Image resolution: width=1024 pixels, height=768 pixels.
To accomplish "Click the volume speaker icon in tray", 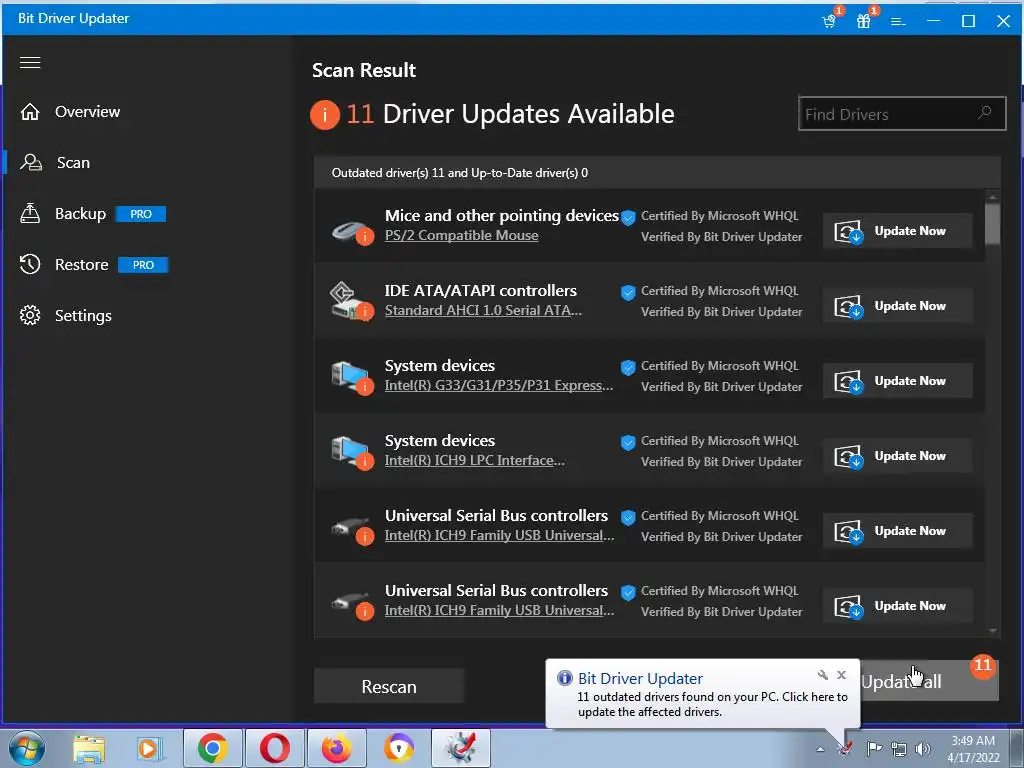I will click(x=923, y=748).
